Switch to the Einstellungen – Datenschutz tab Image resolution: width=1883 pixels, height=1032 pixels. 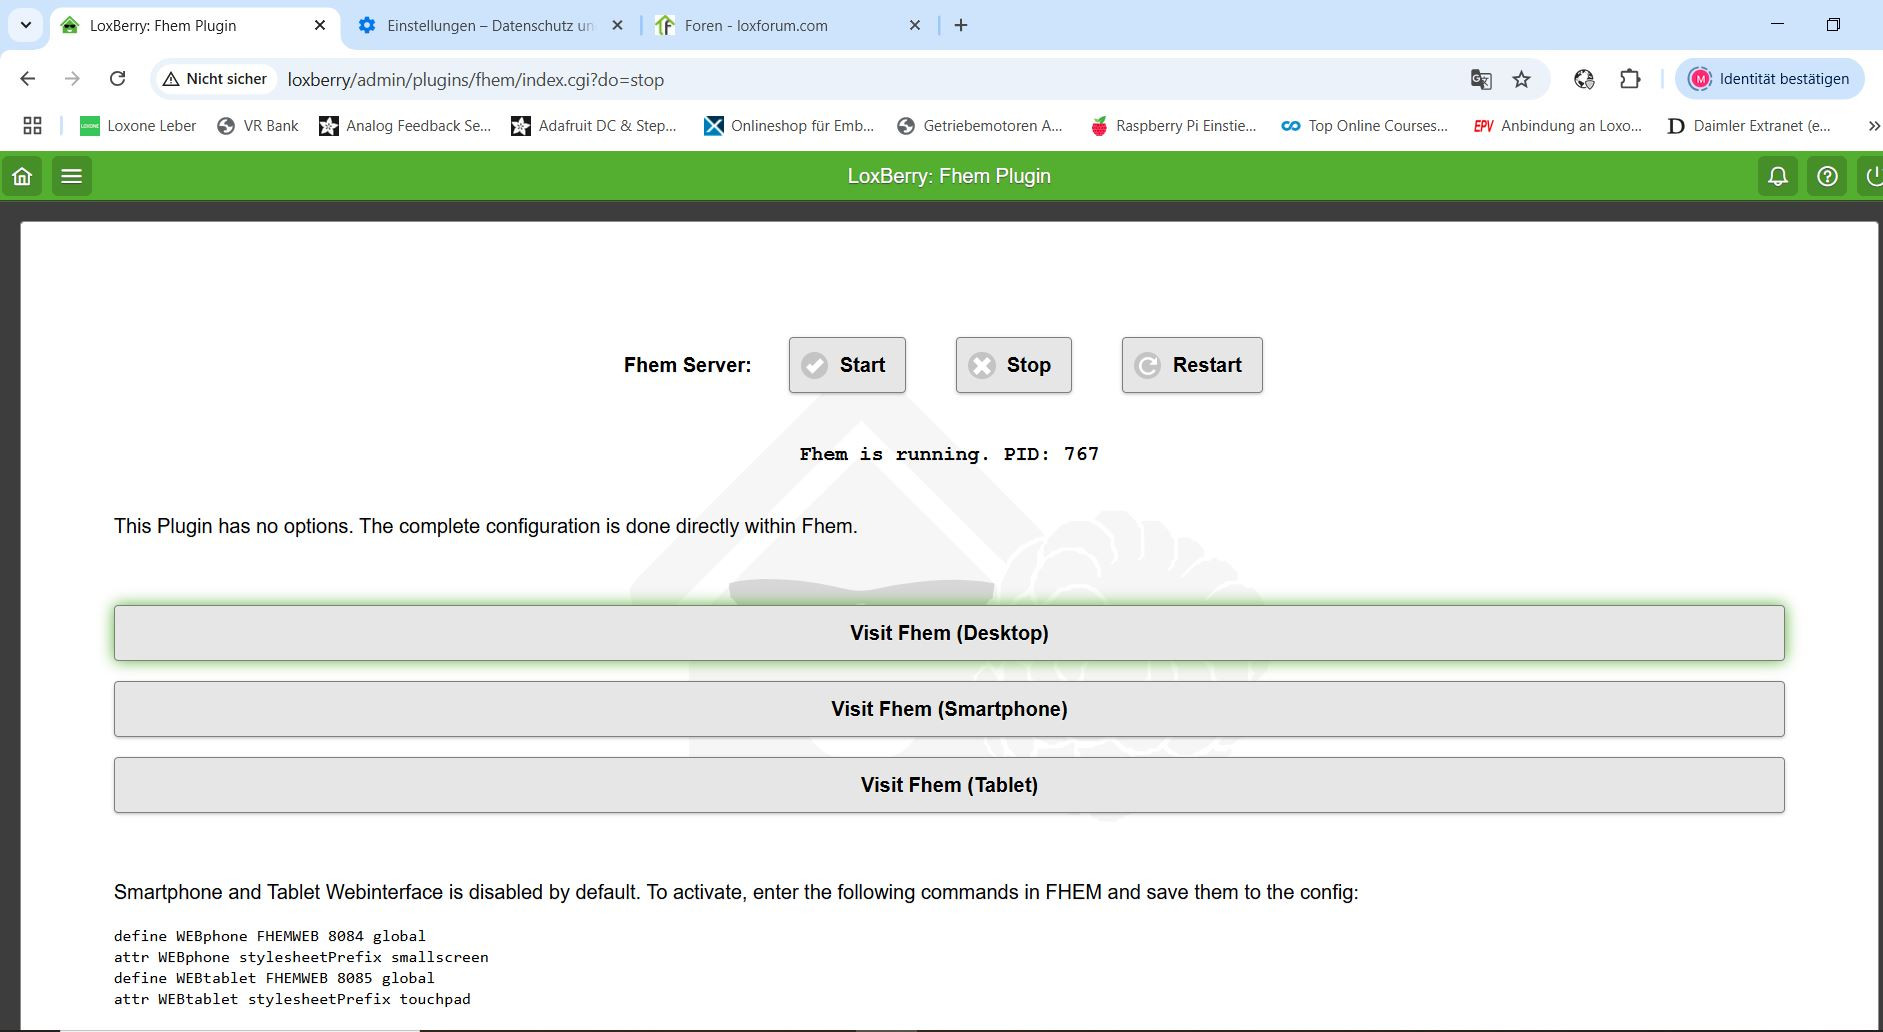(490, 26)
